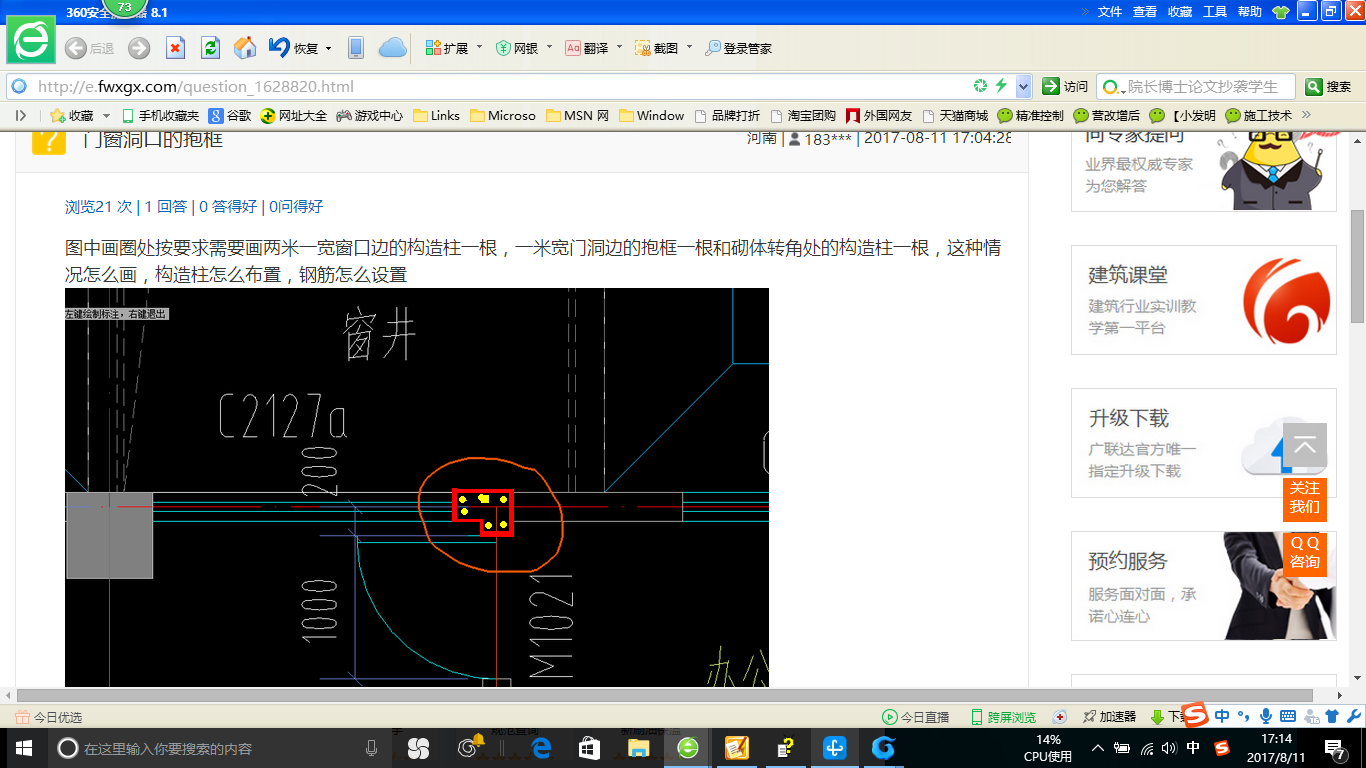Open the Links bookmark folder

436,116
